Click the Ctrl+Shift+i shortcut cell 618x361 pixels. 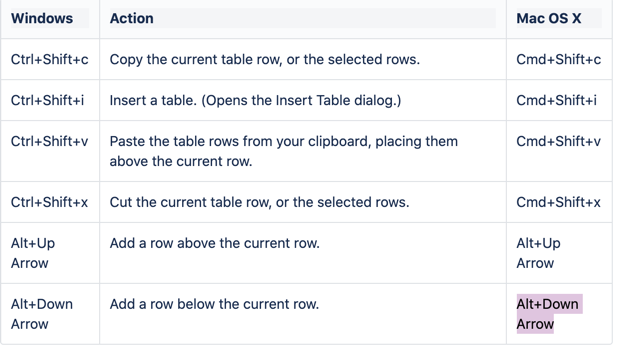(x=50, y=100)
